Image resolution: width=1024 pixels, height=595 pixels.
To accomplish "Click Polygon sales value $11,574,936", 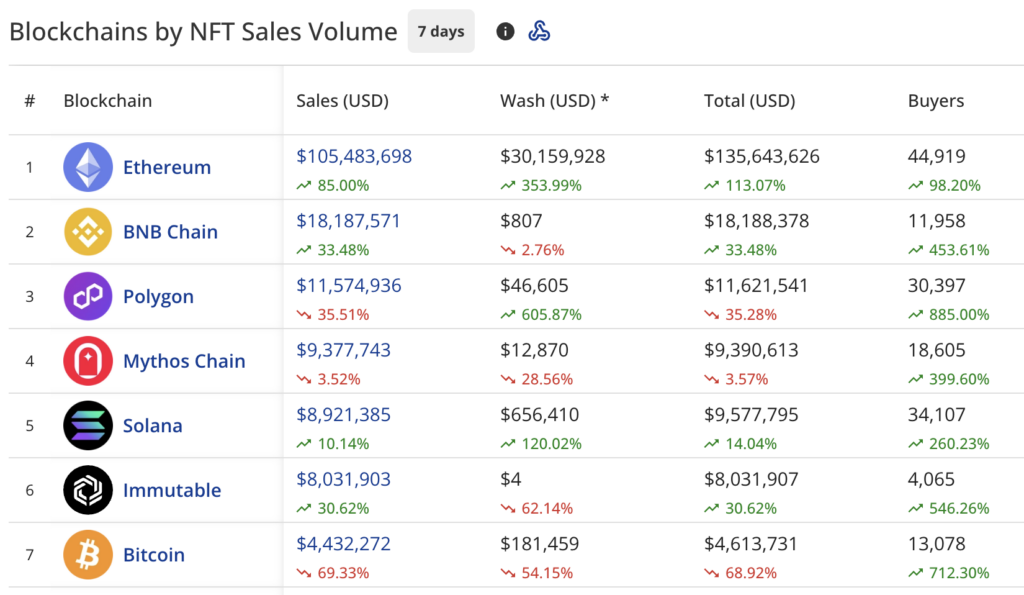I will tap(349, 286).
